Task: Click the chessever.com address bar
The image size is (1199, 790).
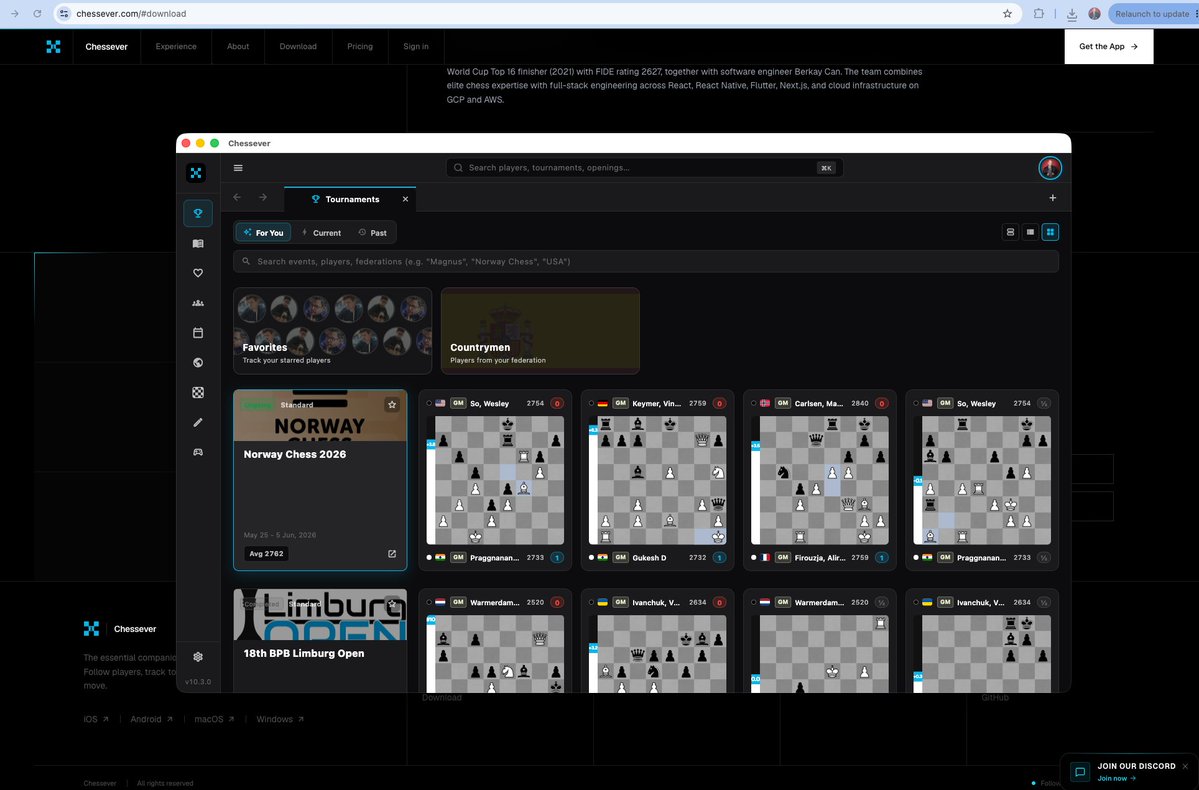Action: (535, 14)
